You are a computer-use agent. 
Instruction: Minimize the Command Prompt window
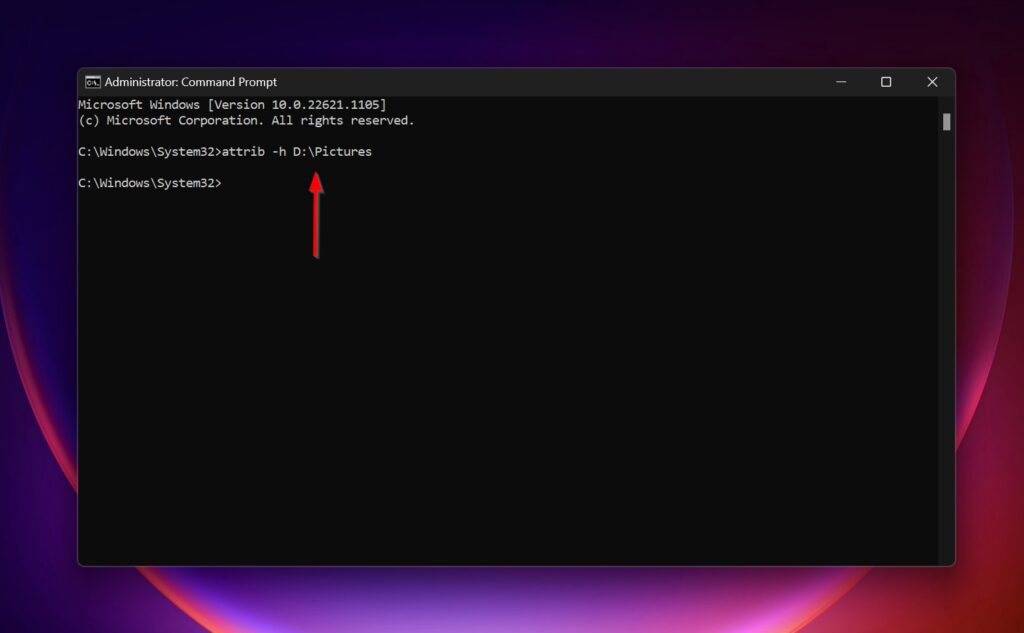(x=840, y=82)
